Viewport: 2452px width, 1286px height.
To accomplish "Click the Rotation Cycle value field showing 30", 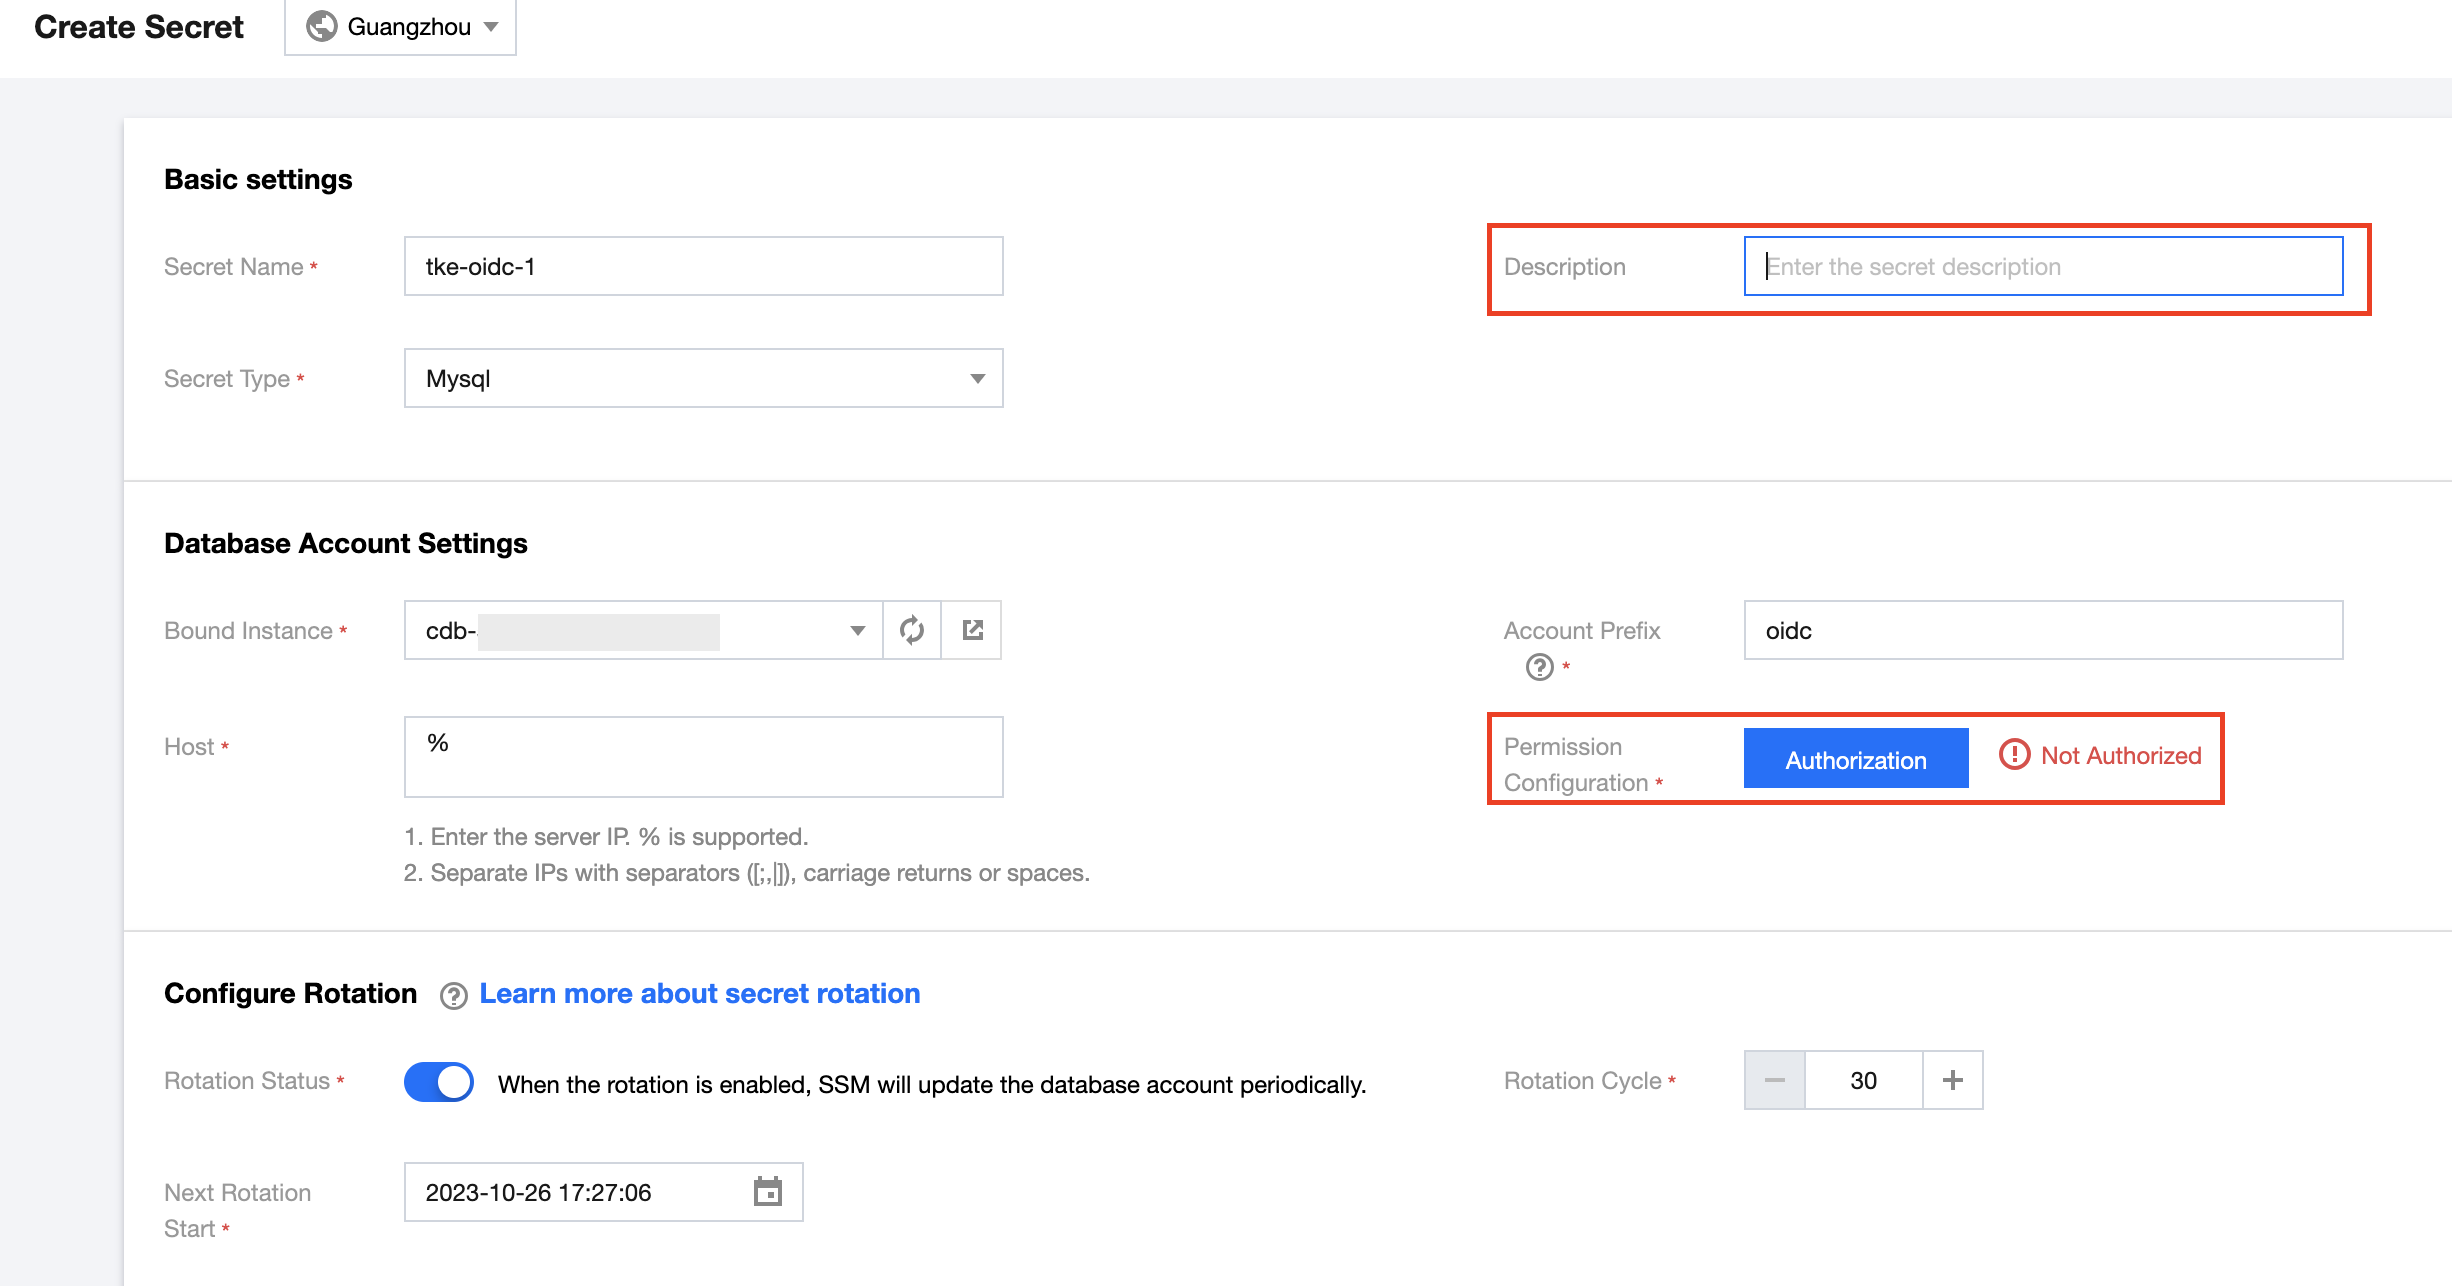I will coord(1863,1080).
